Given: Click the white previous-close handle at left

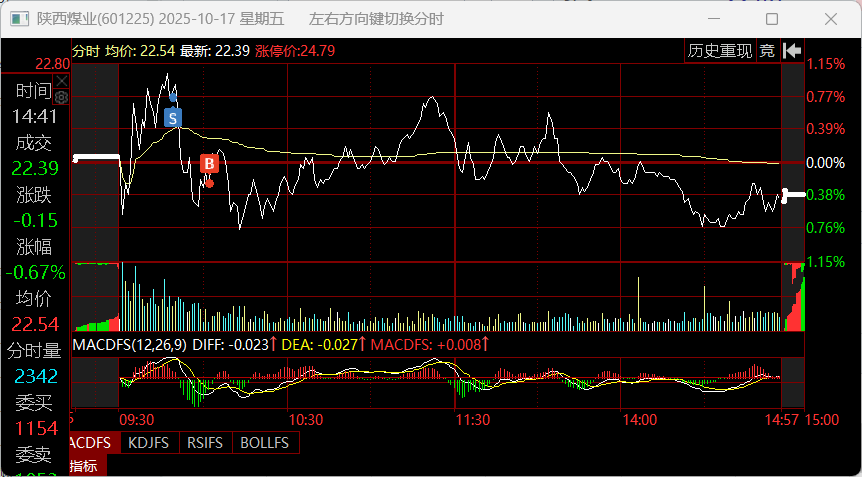Looking at the screenshot, I should click(x=96, y=157).
